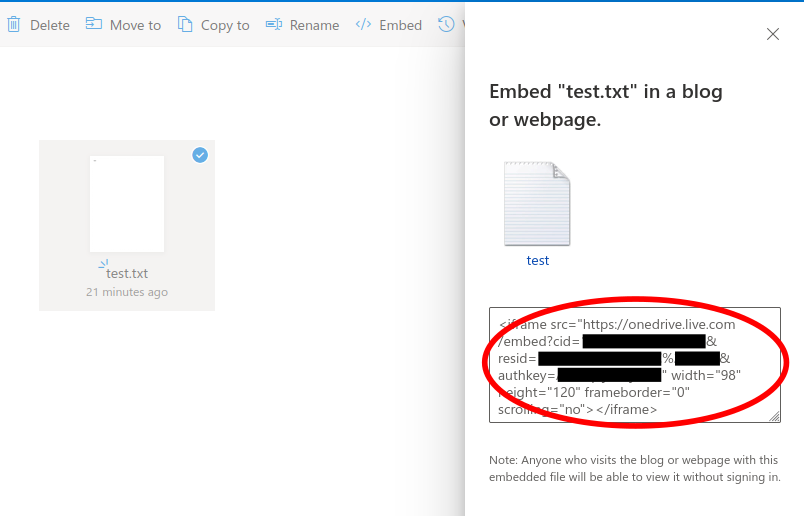Screen dimensions: 804x516
Task: Click the Move to folder icon
Action: coord(93,24)
